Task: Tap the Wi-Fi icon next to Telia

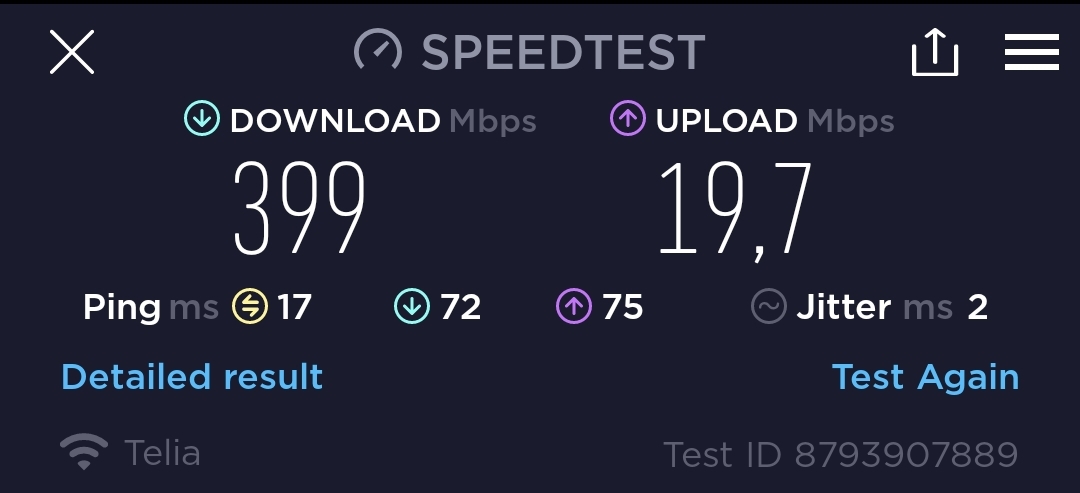Action: point(84,452)
